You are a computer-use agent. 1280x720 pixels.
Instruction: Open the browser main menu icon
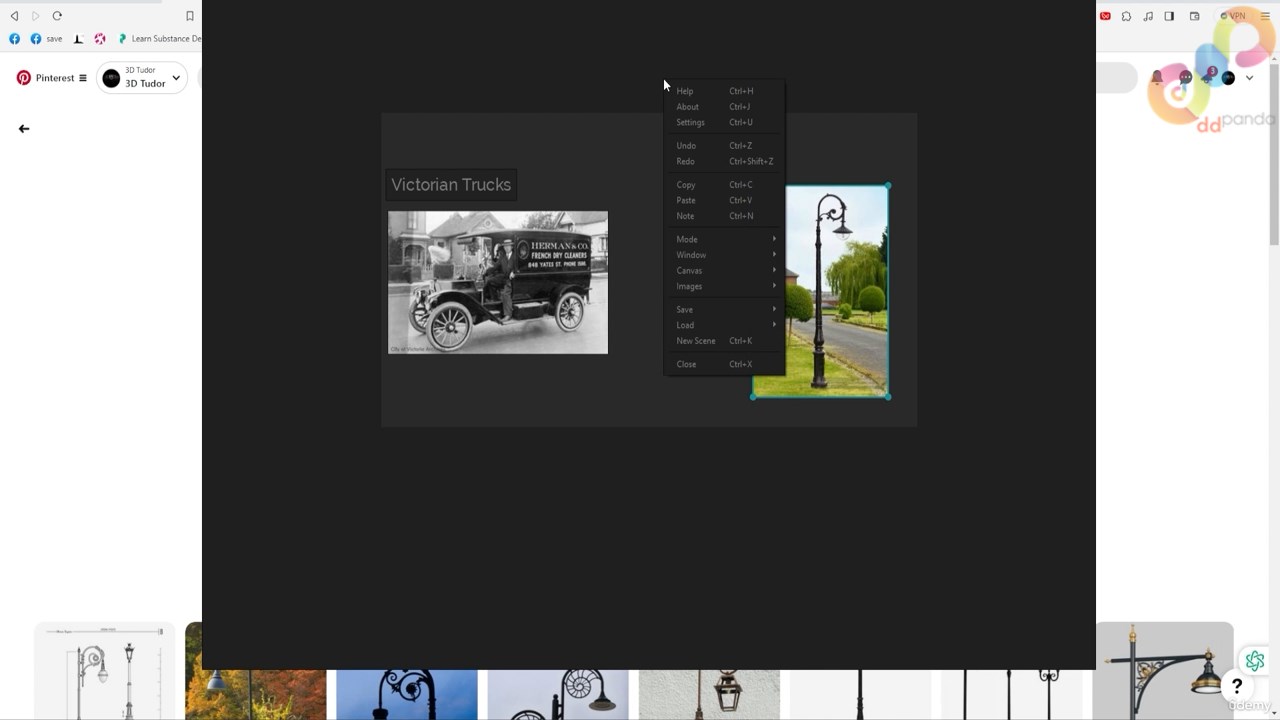click(x=1265, y=16)
